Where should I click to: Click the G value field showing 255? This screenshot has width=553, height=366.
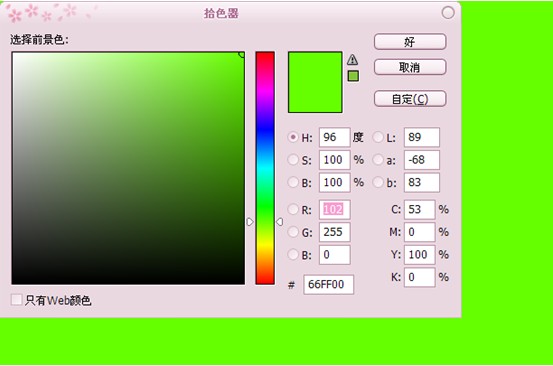pyautogui.click(x=334, y=232)
